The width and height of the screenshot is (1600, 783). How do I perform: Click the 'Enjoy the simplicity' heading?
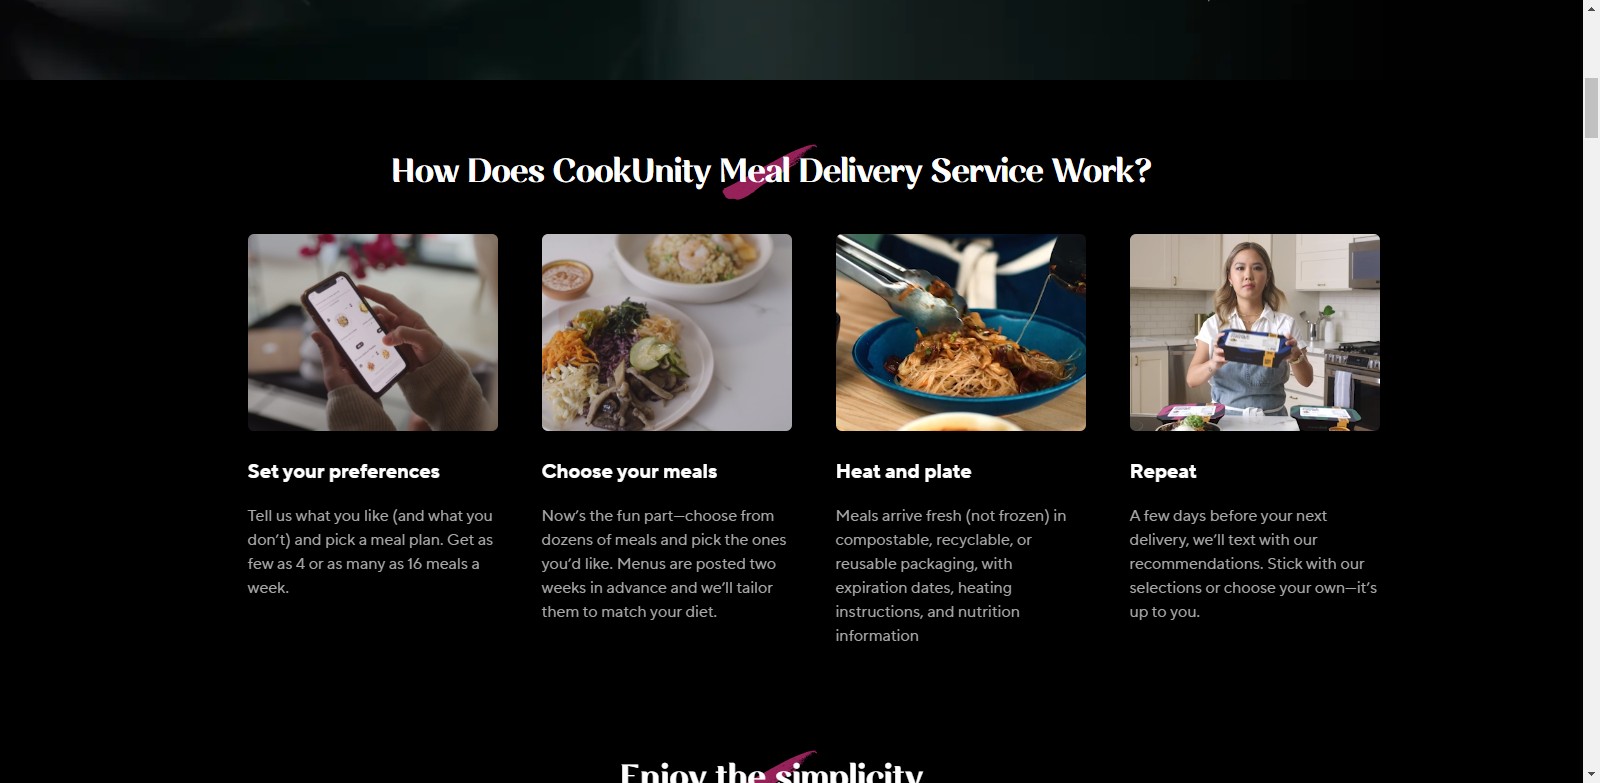[771, 772]
